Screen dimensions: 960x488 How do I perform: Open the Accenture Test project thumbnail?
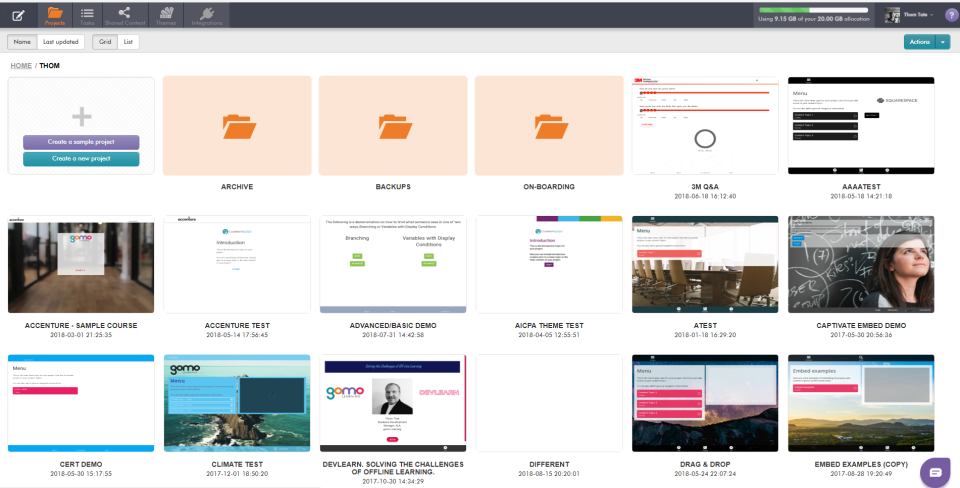pos(237,265)
